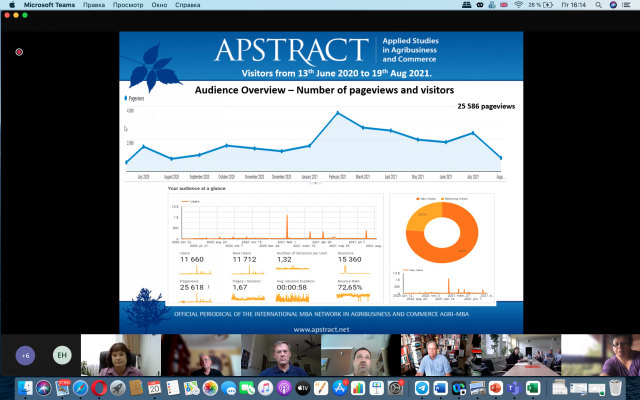Click the Users value 11 660
Viewport: 640px width, 400px height.
coord(191,259)
